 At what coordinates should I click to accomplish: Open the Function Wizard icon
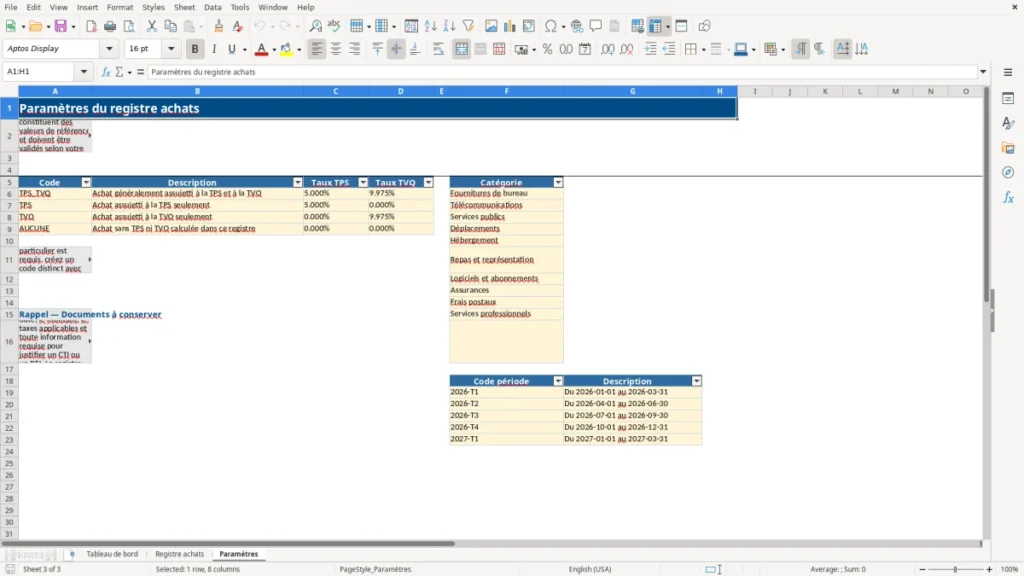106,72
